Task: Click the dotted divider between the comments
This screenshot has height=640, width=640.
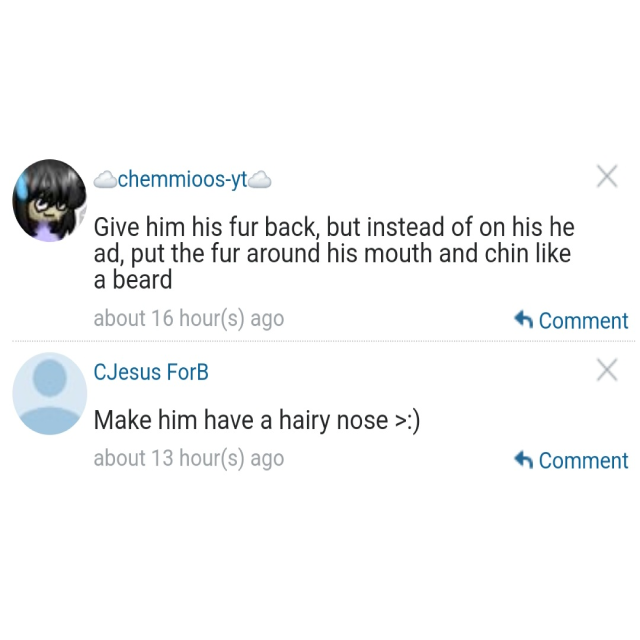Action: point(323,340)
